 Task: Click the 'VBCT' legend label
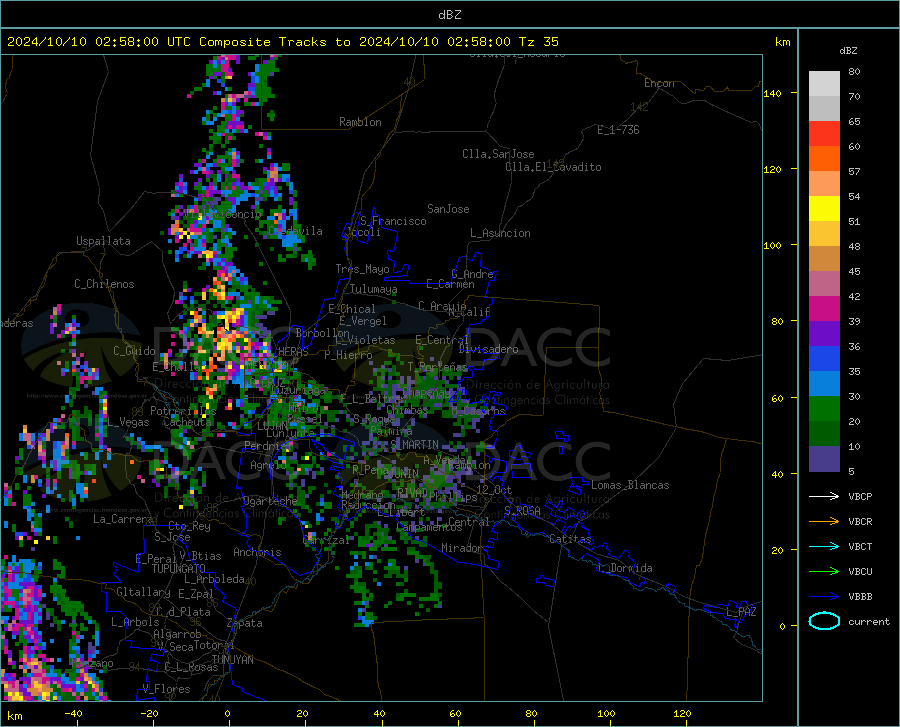point(860,546)
